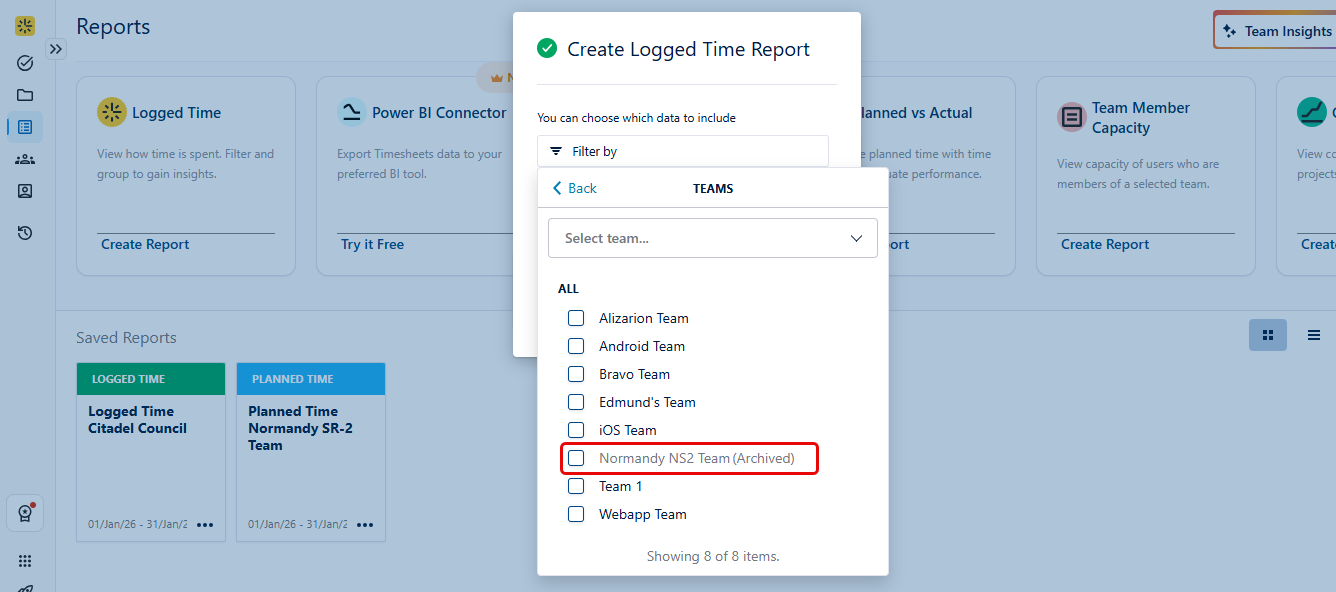Click the Power BI Connector card title

click(439, 113)
